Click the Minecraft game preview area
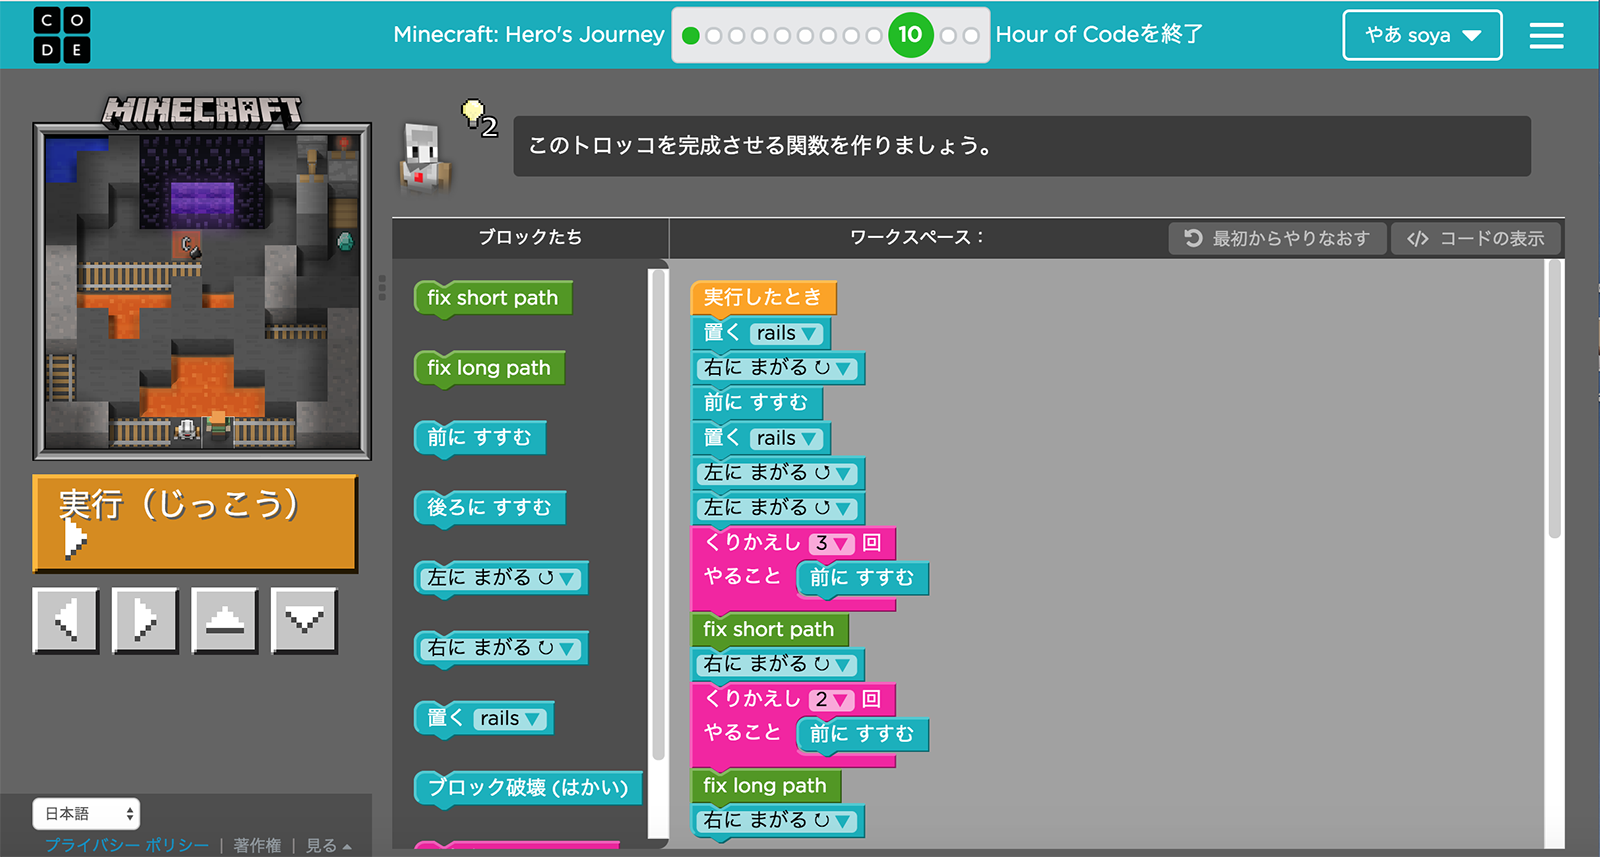The image size is (1600, 857). pyautogui.click(x=202, y=291)
